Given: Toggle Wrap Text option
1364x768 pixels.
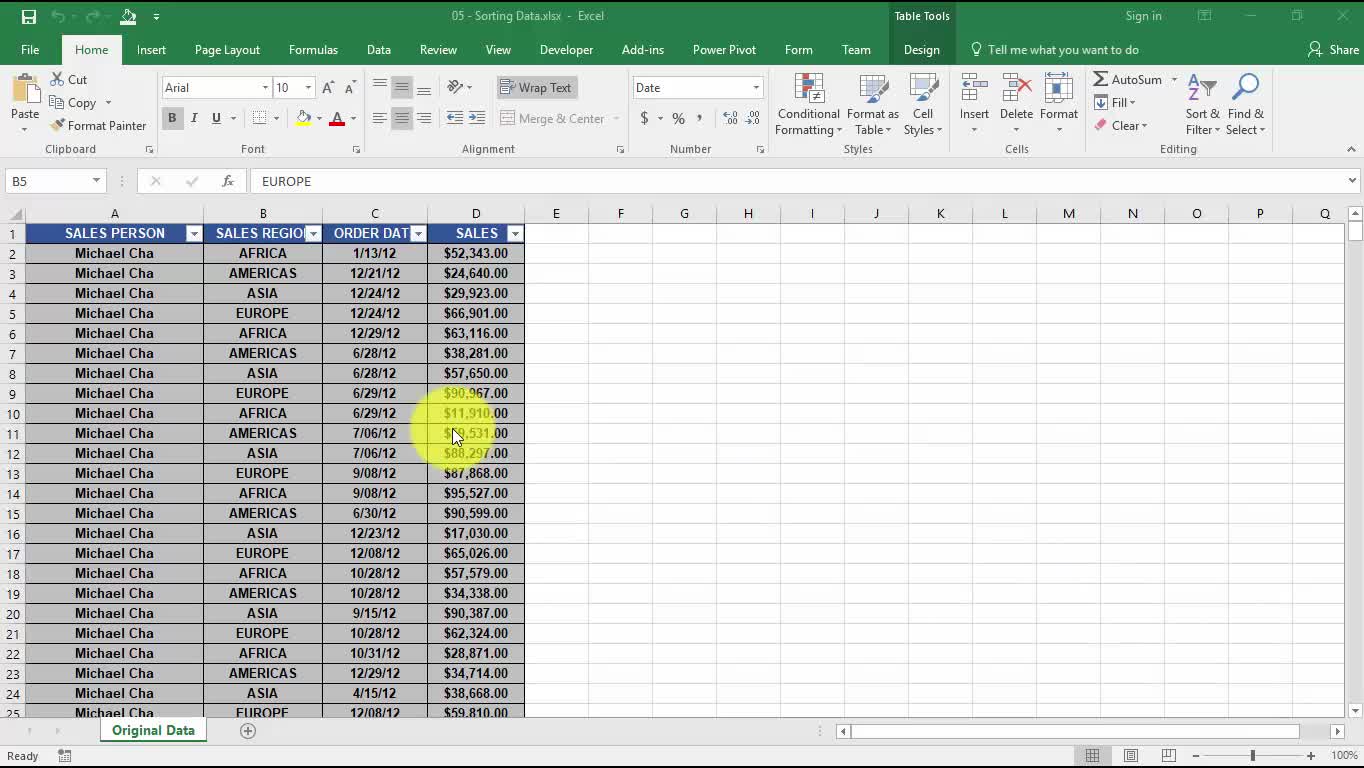Looking at the screenshot, I should [535, 88].
